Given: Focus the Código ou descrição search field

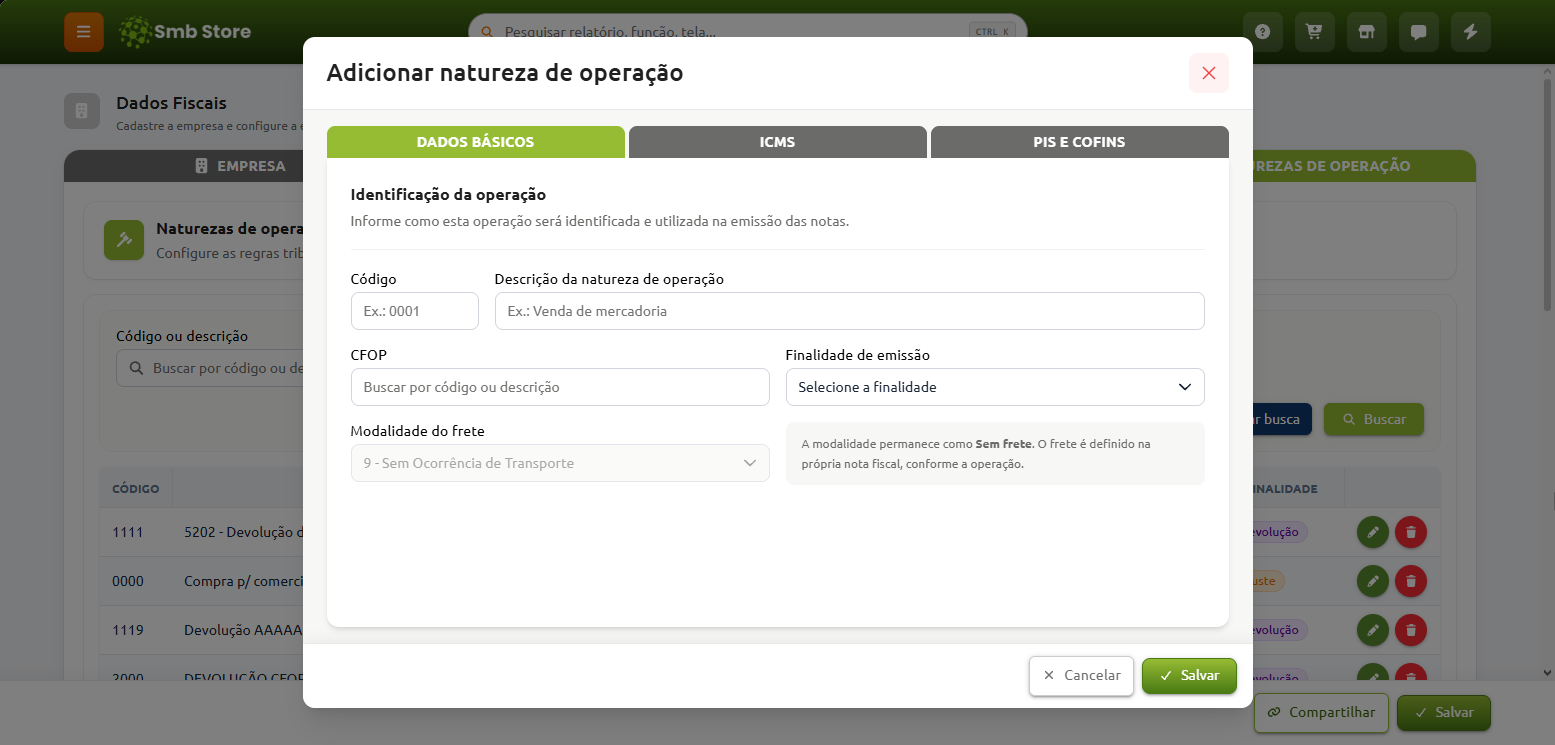Looking at the screenshot, I should pos(210,368).
